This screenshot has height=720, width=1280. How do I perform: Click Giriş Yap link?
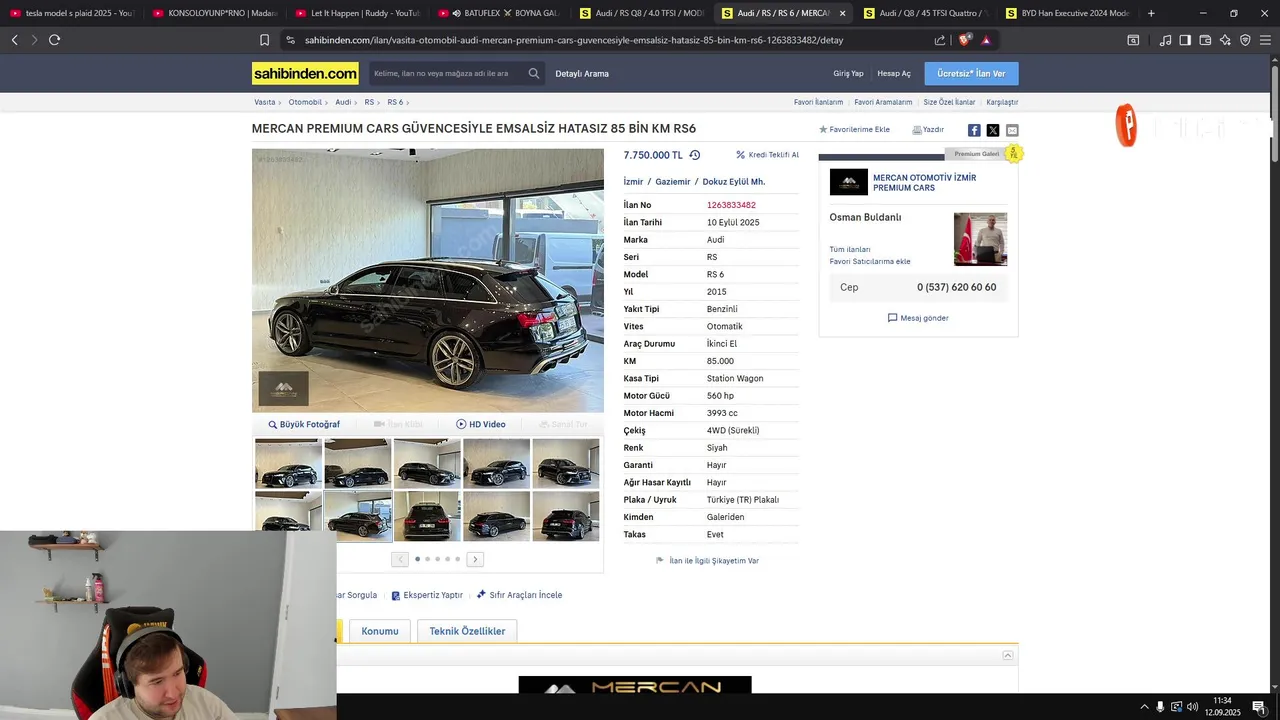point(848,73)
